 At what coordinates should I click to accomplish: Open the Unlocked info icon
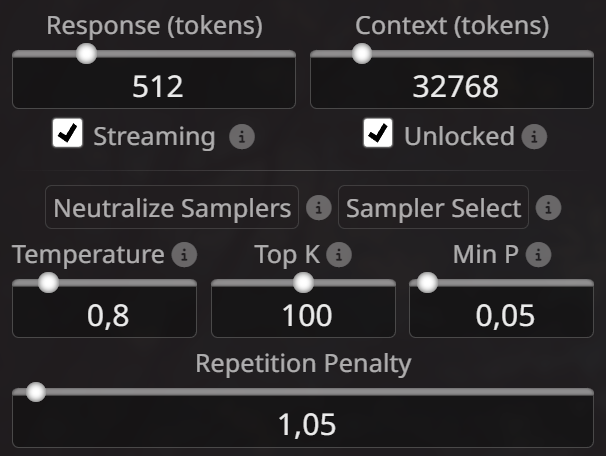tap(534, 136)
